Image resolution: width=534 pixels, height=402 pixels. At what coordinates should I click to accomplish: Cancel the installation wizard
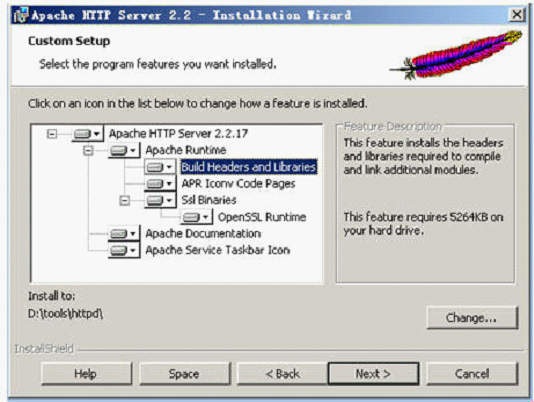point(472,374)
